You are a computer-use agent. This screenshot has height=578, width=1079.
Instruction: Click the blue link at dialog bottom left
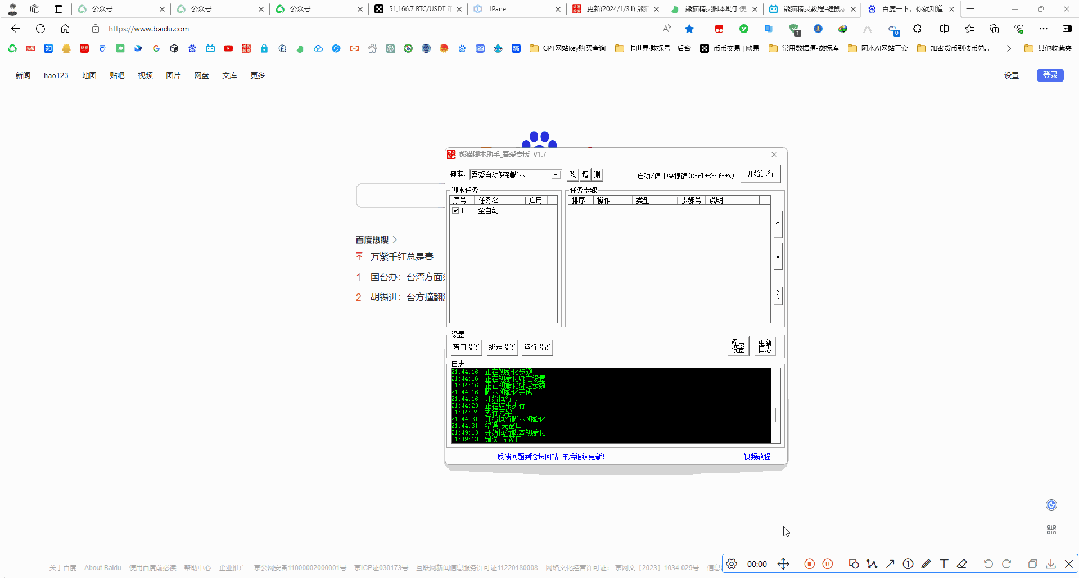pos(551,457)
